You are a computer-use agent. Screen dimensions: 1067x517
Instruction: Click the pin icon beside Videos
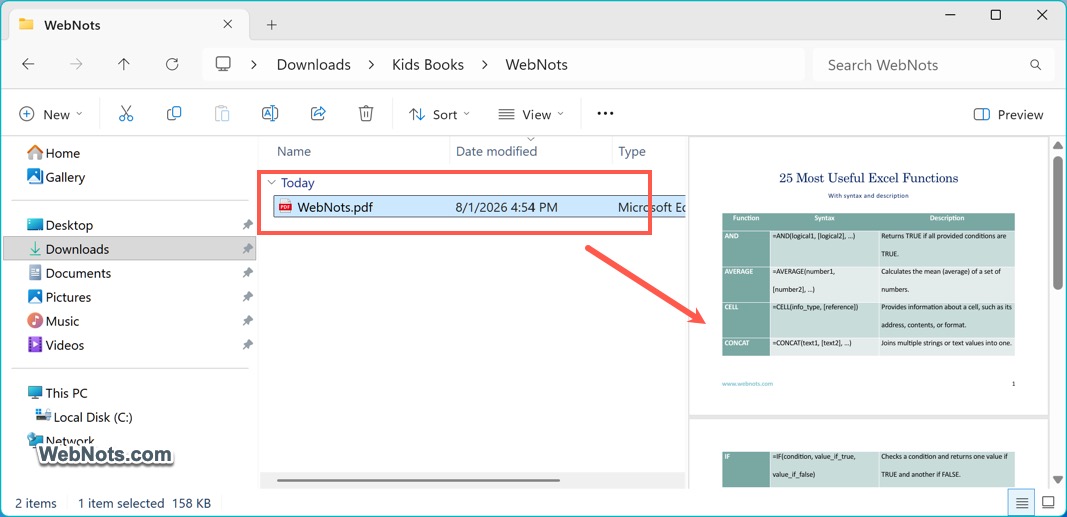coord(248,345)
